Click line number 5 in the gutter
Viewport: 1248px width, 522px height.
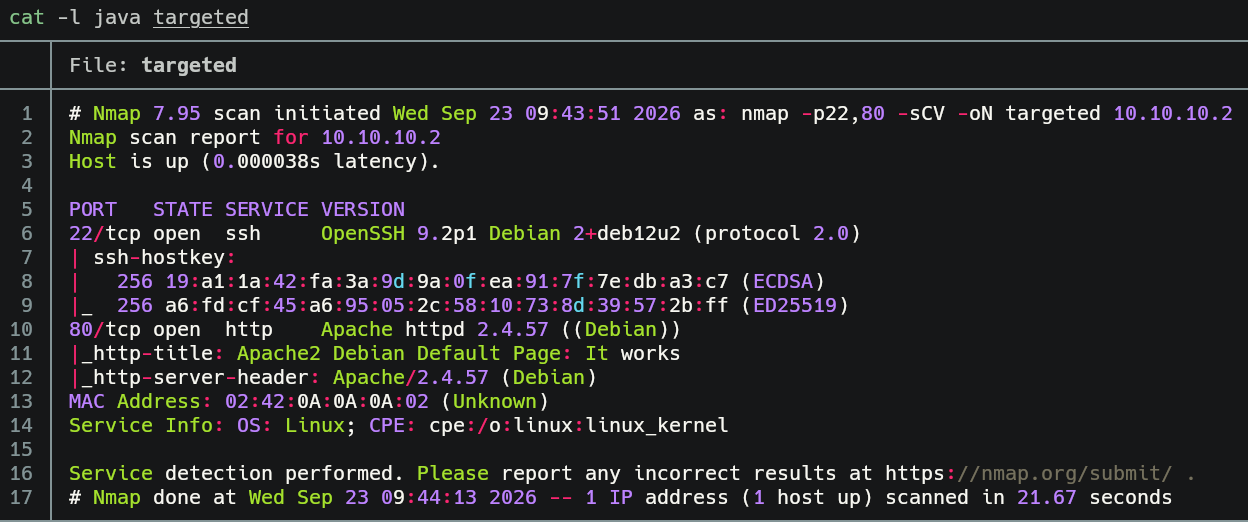[28, 209]
